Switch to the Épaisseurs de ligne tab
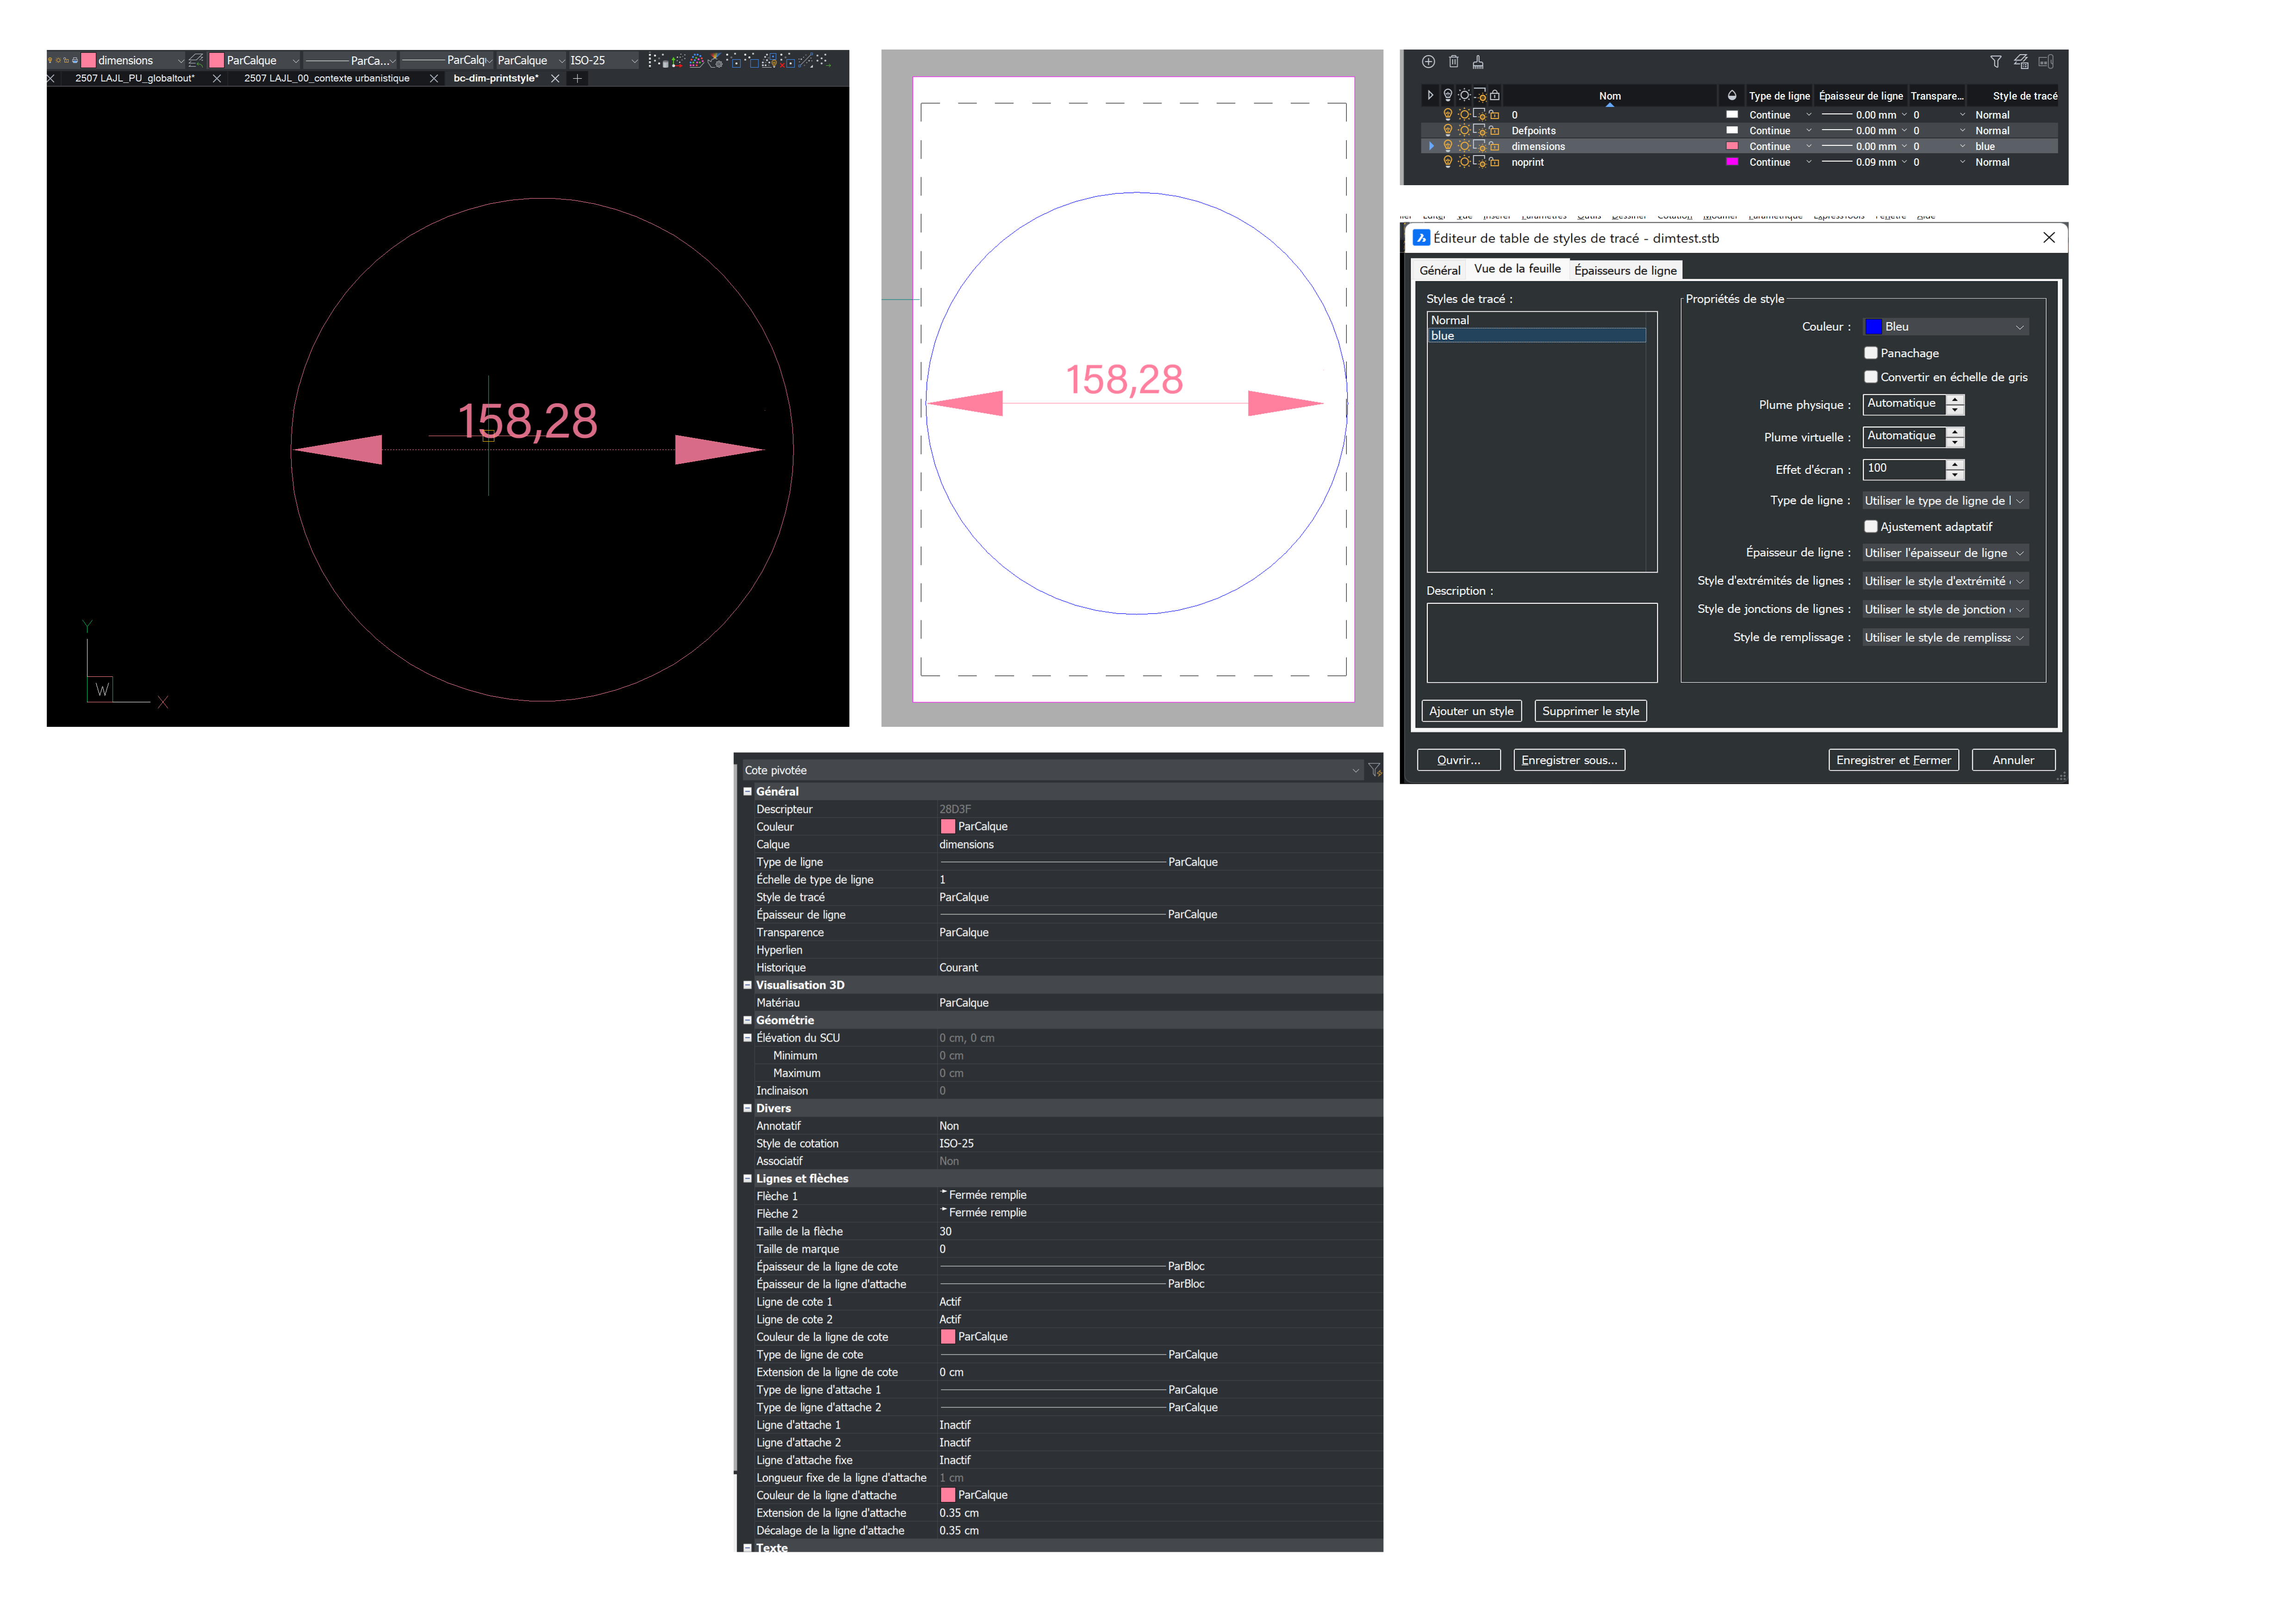The image size is (2296, 1624). pos(1625,271)
